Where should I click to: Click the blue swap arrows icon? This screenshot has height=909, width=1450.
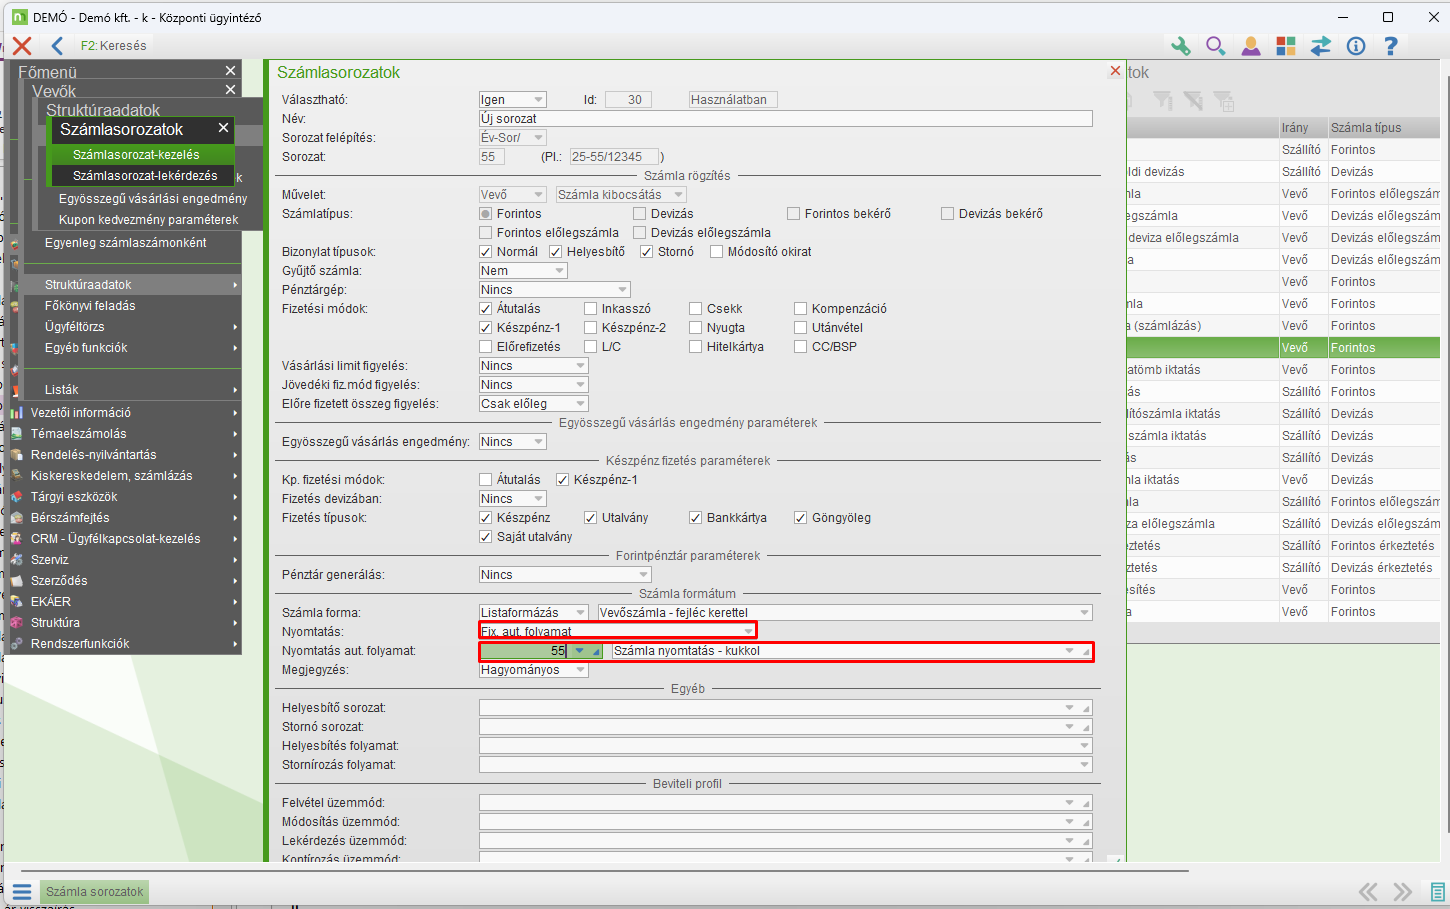pyautogui.click(x=1321, y=46)
